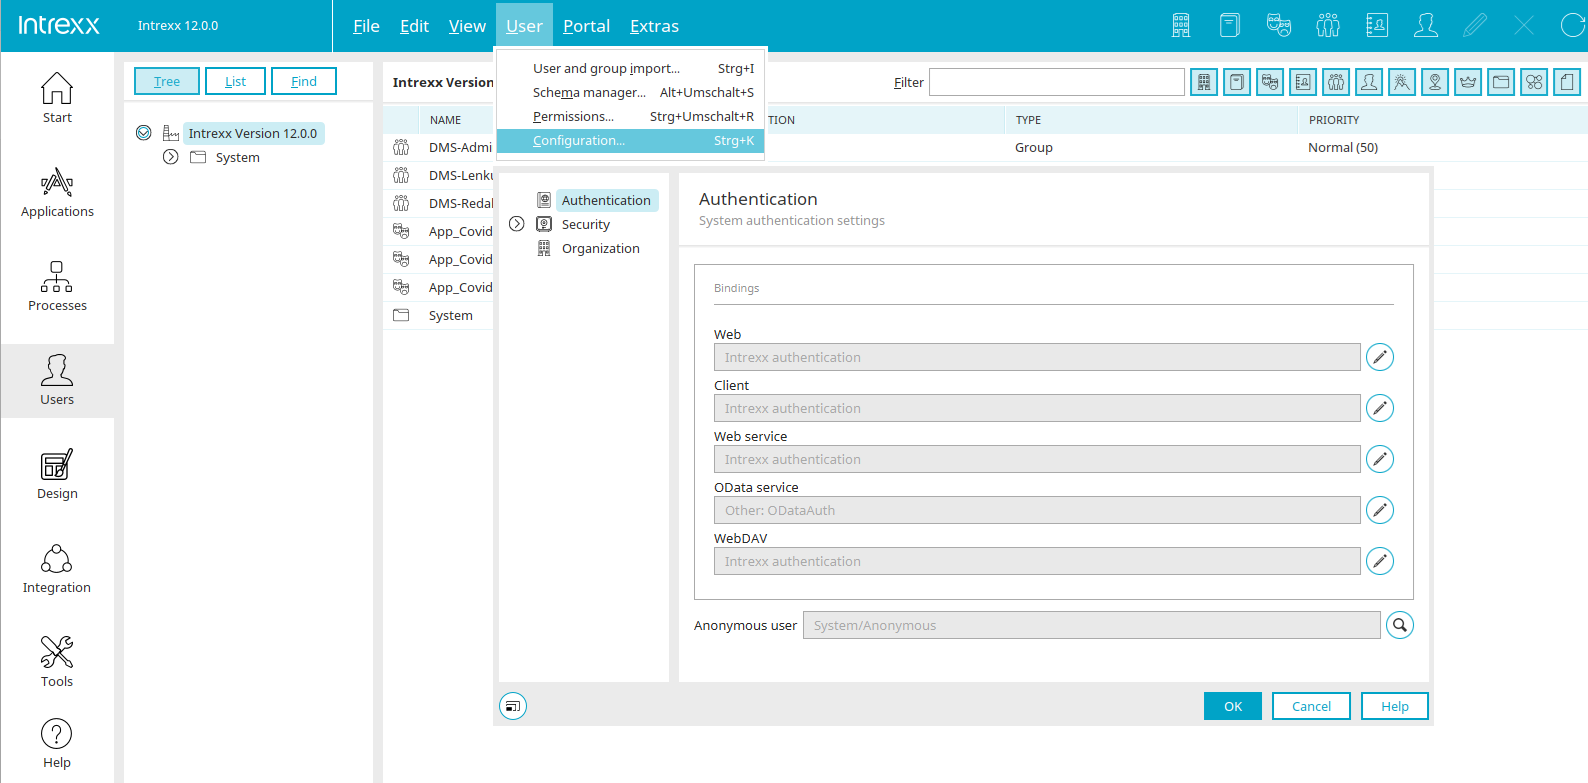Select Organization in configuration tree
The image size is (1588, 783).
click(x=600, y=248)
